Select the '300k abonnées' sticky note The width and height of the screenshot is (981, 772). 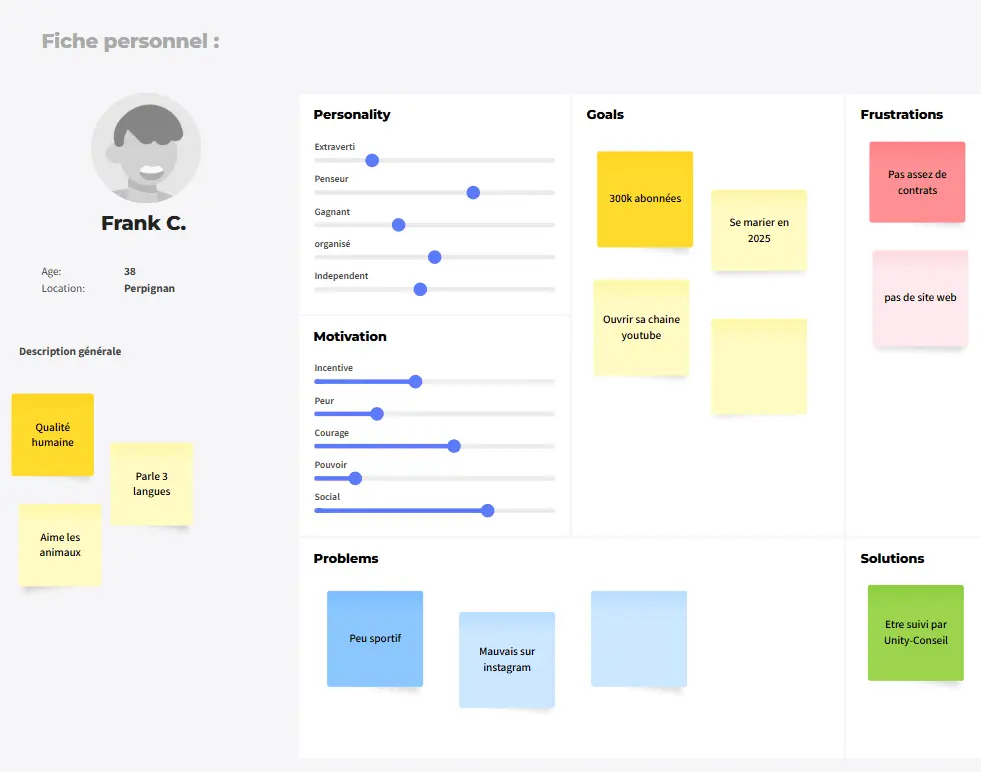(x=645, y=199)
